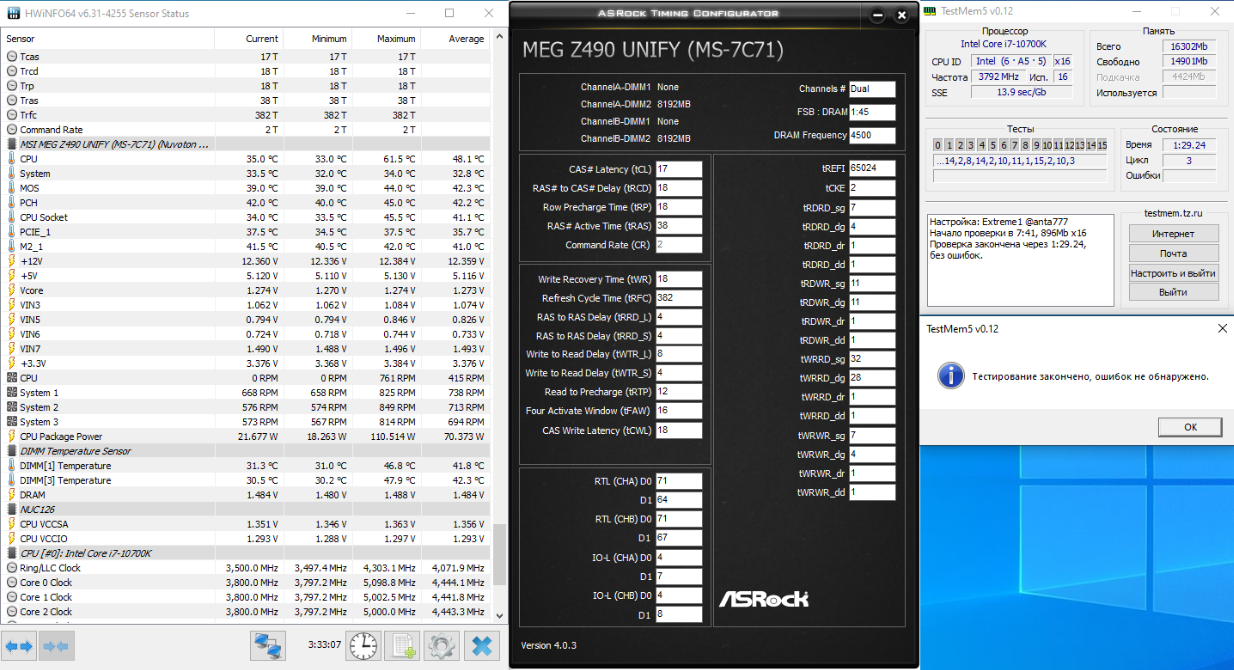Sort by the Sensor column header
Screen dimensions: 1234x670
pyautogui.click(x=108, y=39)
